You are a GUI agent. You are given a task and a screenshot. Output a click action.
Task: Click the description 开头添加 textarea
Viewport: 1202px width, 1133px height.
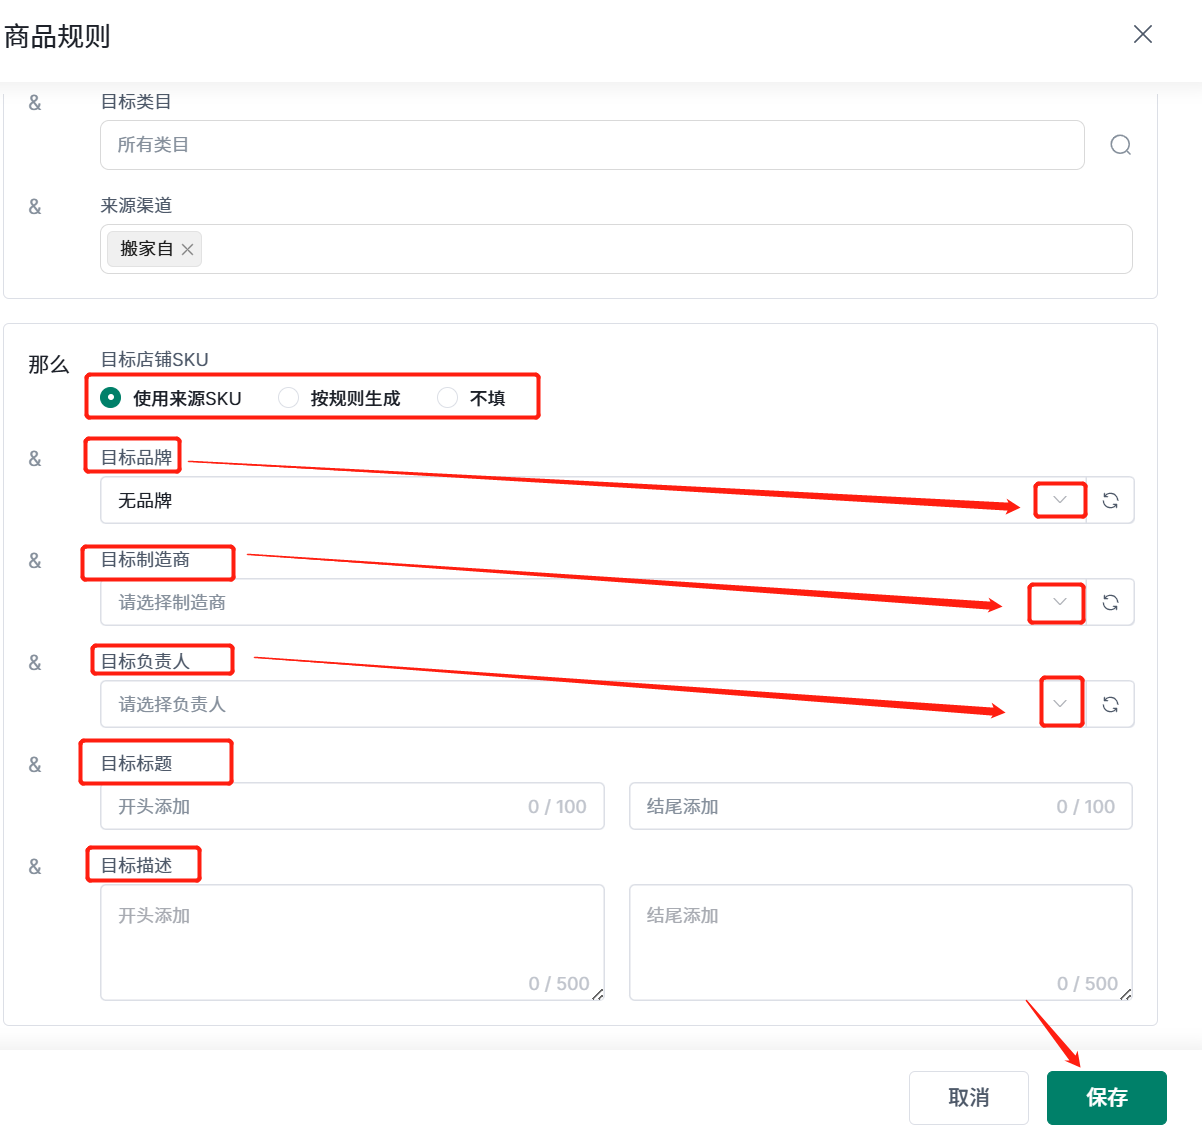click(352, 942)
